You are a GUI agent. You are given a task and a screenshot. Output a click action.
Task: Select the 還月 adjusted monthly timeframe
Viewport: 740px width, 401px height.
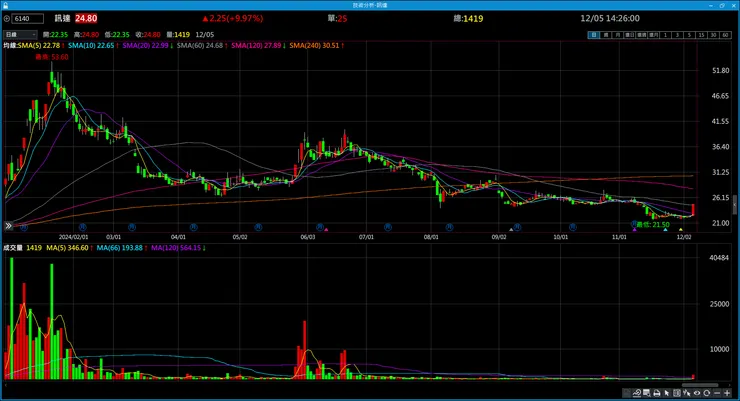coord(654,35)
